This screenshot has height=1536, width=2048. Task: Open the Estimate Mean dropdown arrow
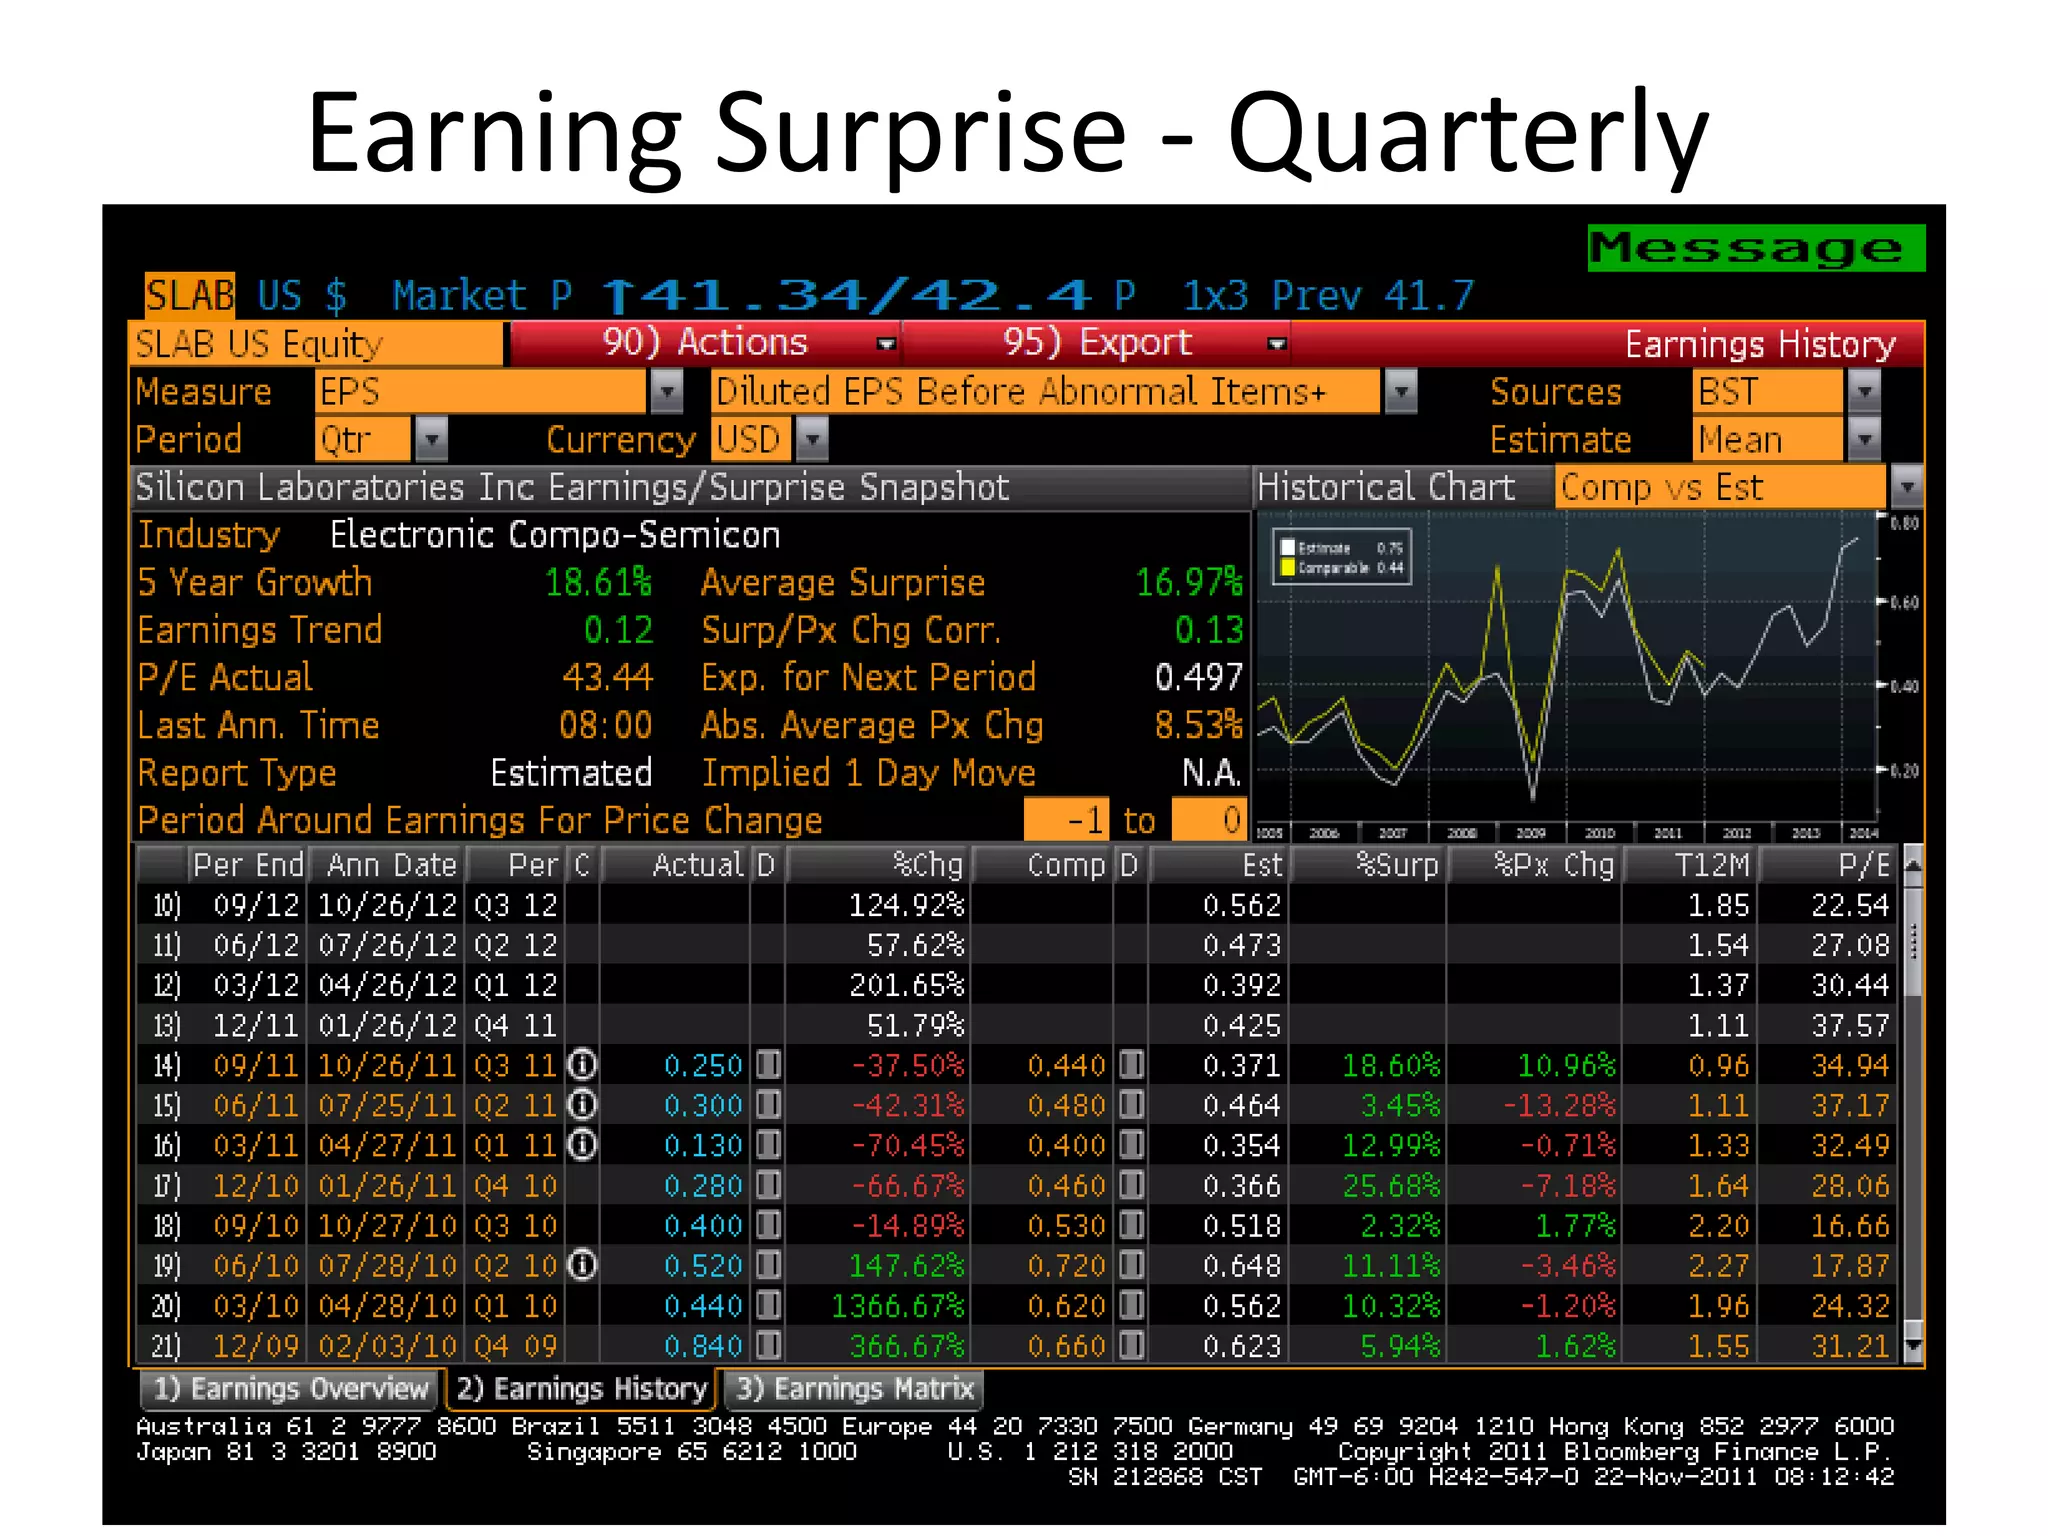(1864, 439)
